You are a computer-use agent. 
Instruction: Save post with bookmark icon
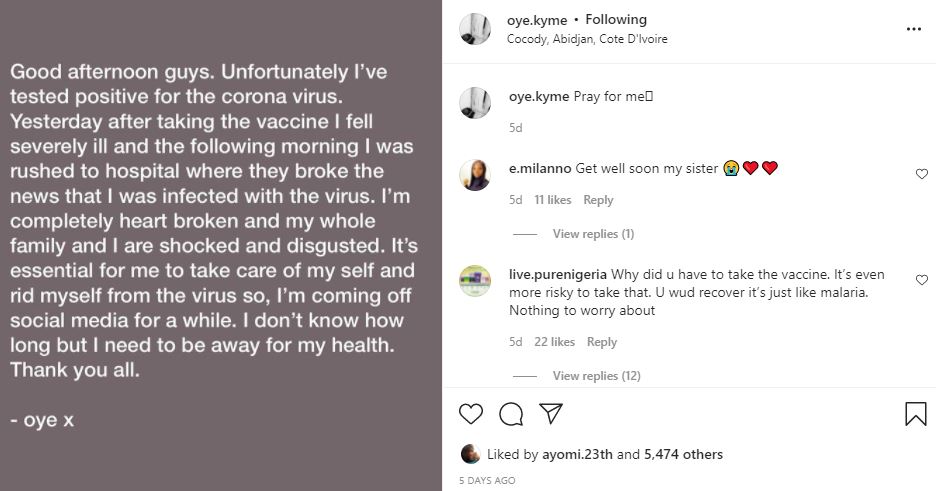click(x=916, y=413)
